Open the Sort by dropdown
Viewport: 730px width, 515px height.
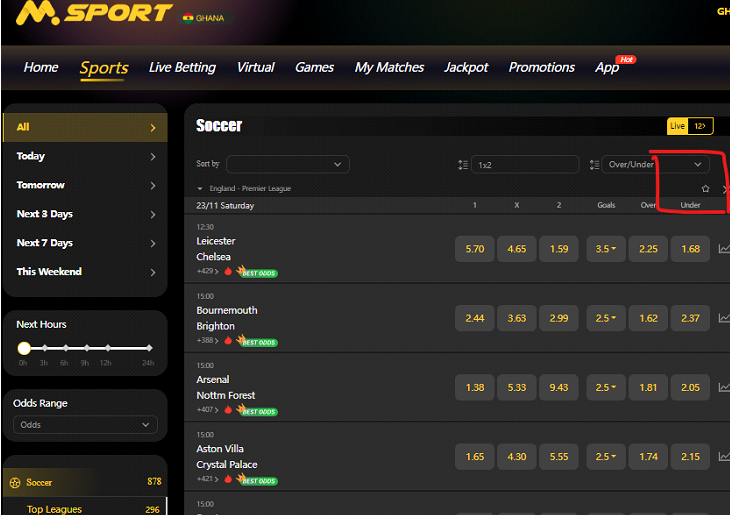tap(287, 164)
